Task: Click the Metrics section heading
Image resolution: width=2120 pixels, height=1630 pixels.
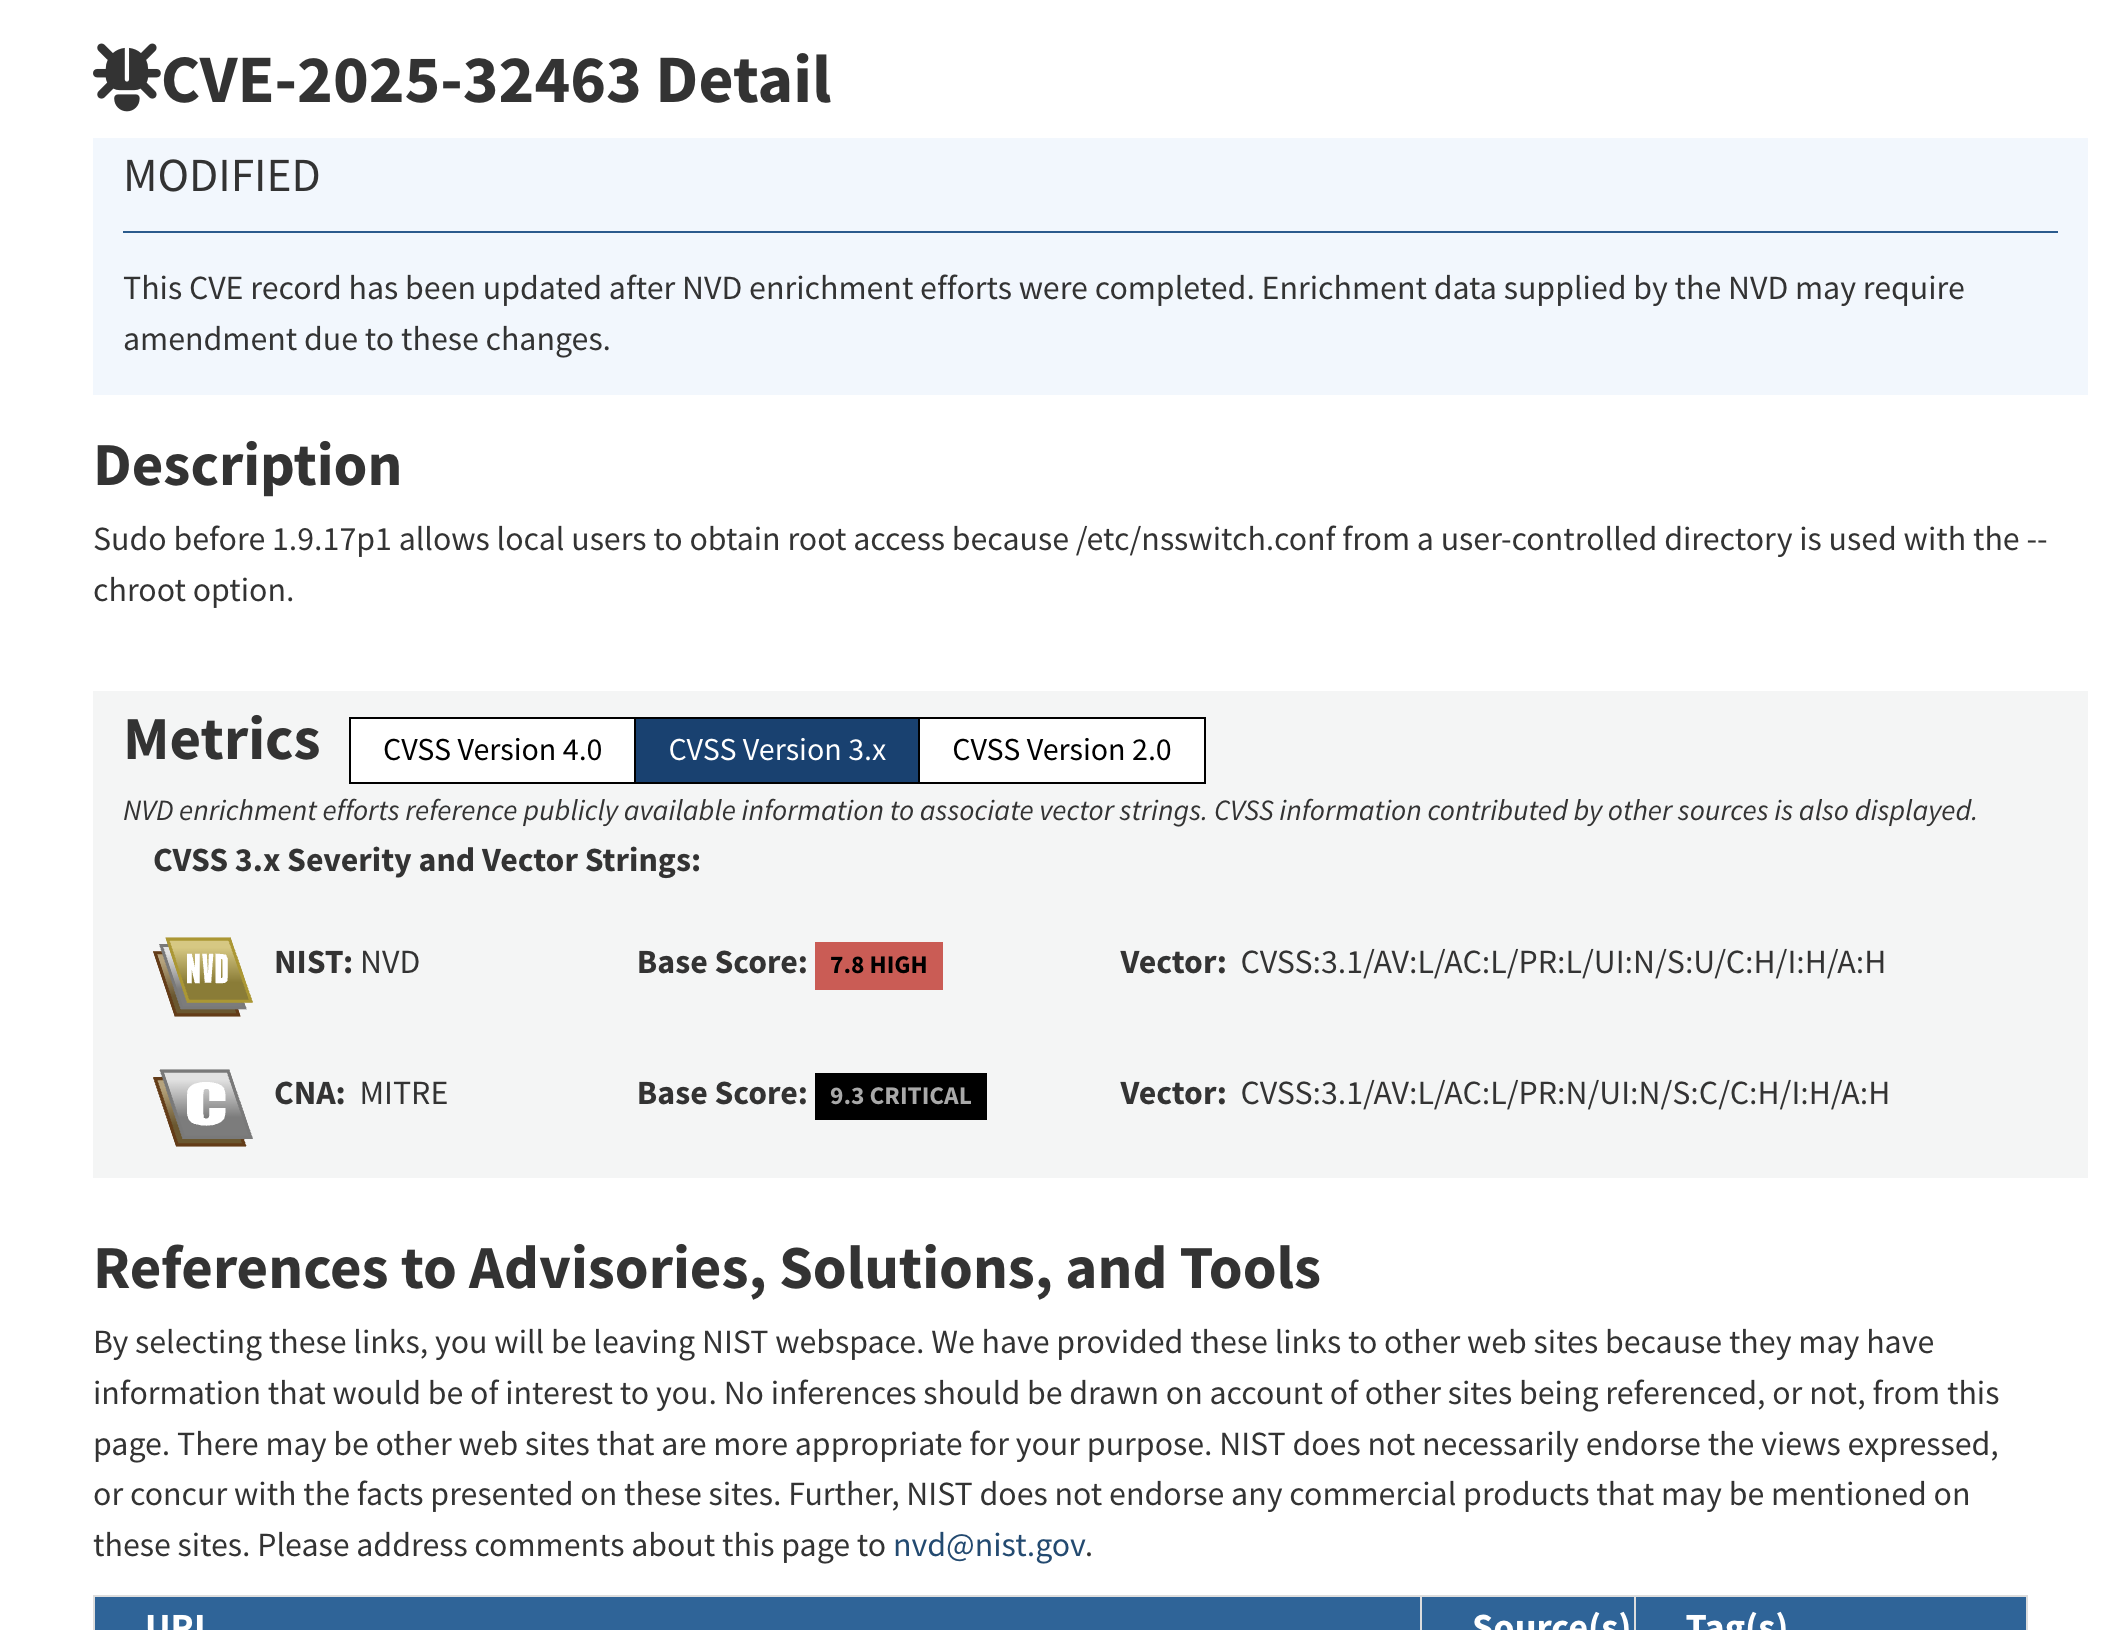Action: click(x=222, y=740)
